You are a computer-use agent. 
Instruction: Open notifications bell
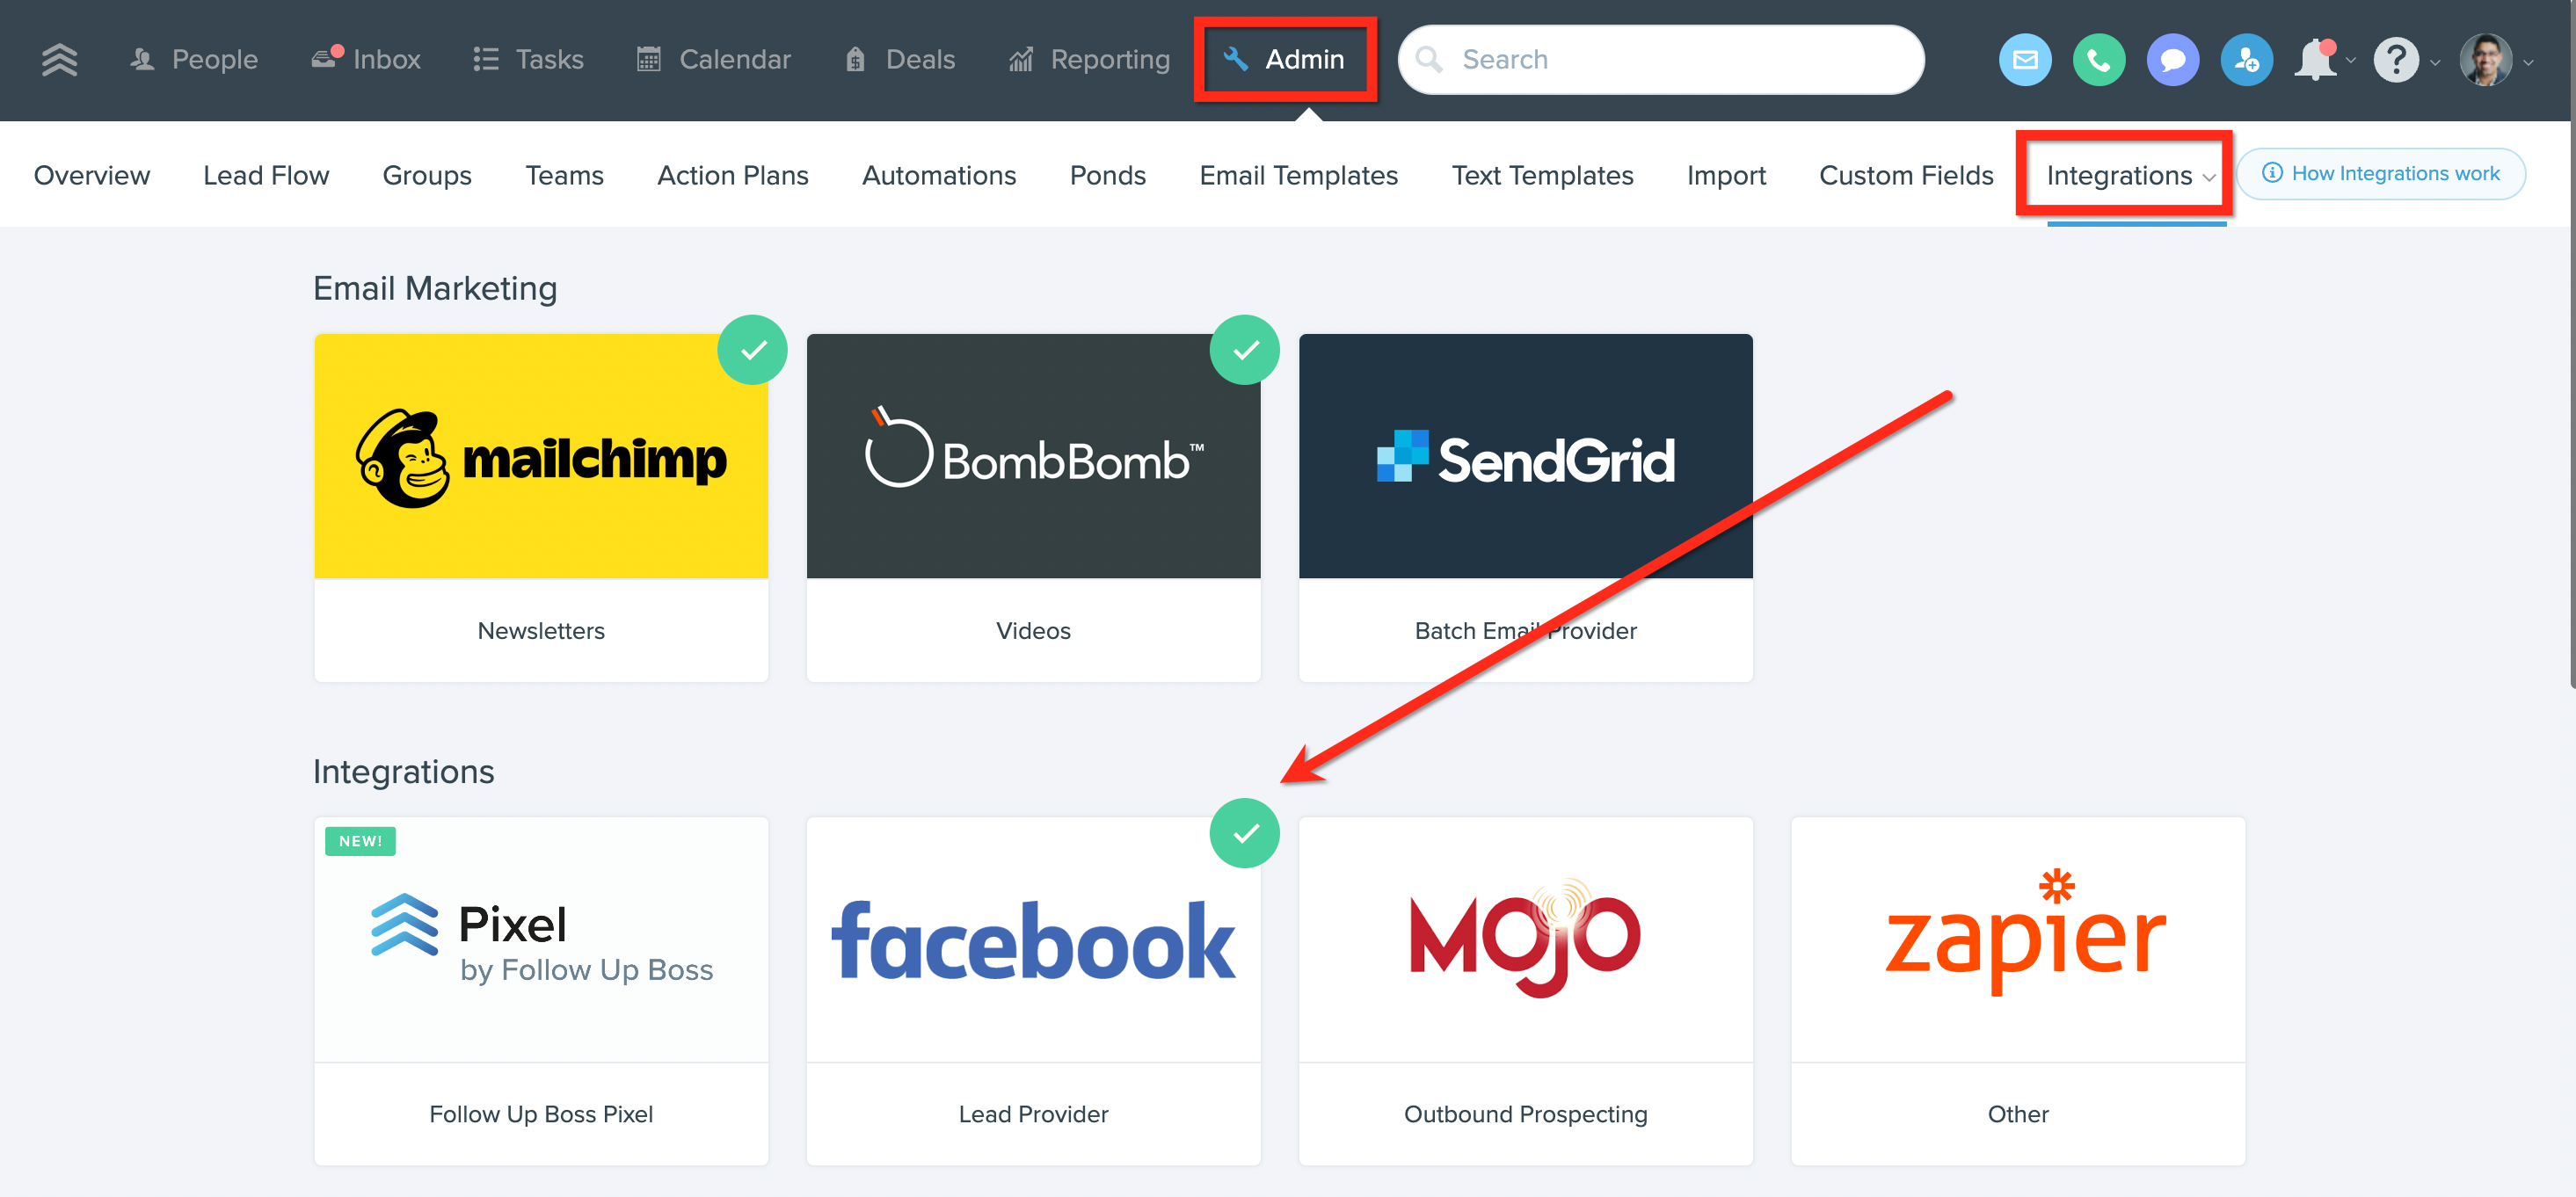pyautogui.click(x=2314, y=60)
